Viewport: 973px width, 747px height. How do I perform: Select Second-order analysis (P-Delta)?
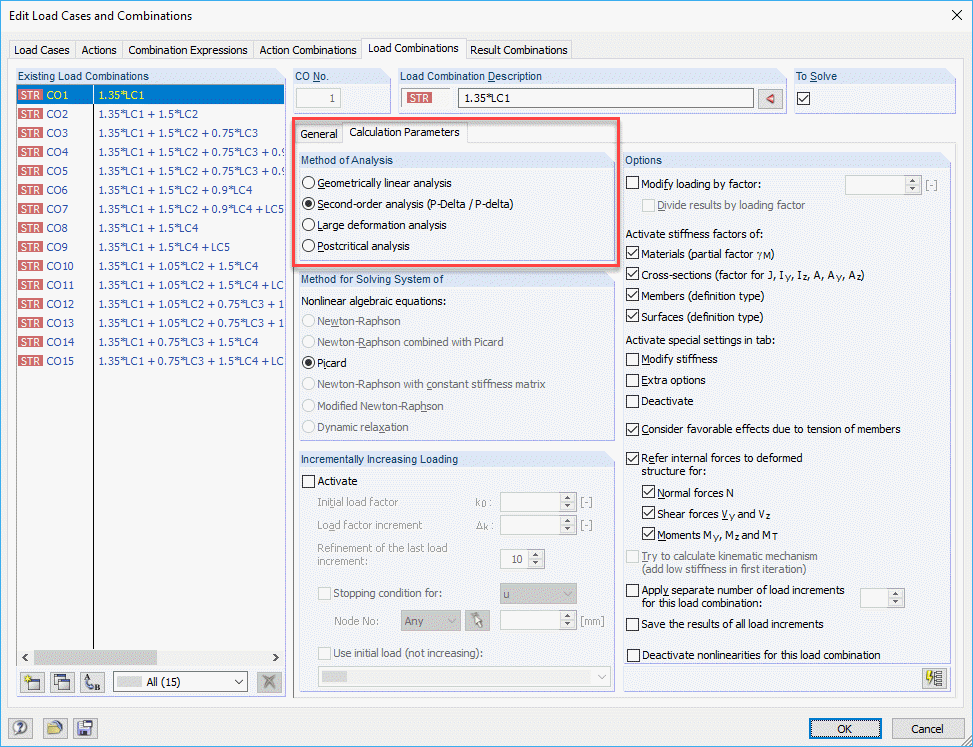308,204
